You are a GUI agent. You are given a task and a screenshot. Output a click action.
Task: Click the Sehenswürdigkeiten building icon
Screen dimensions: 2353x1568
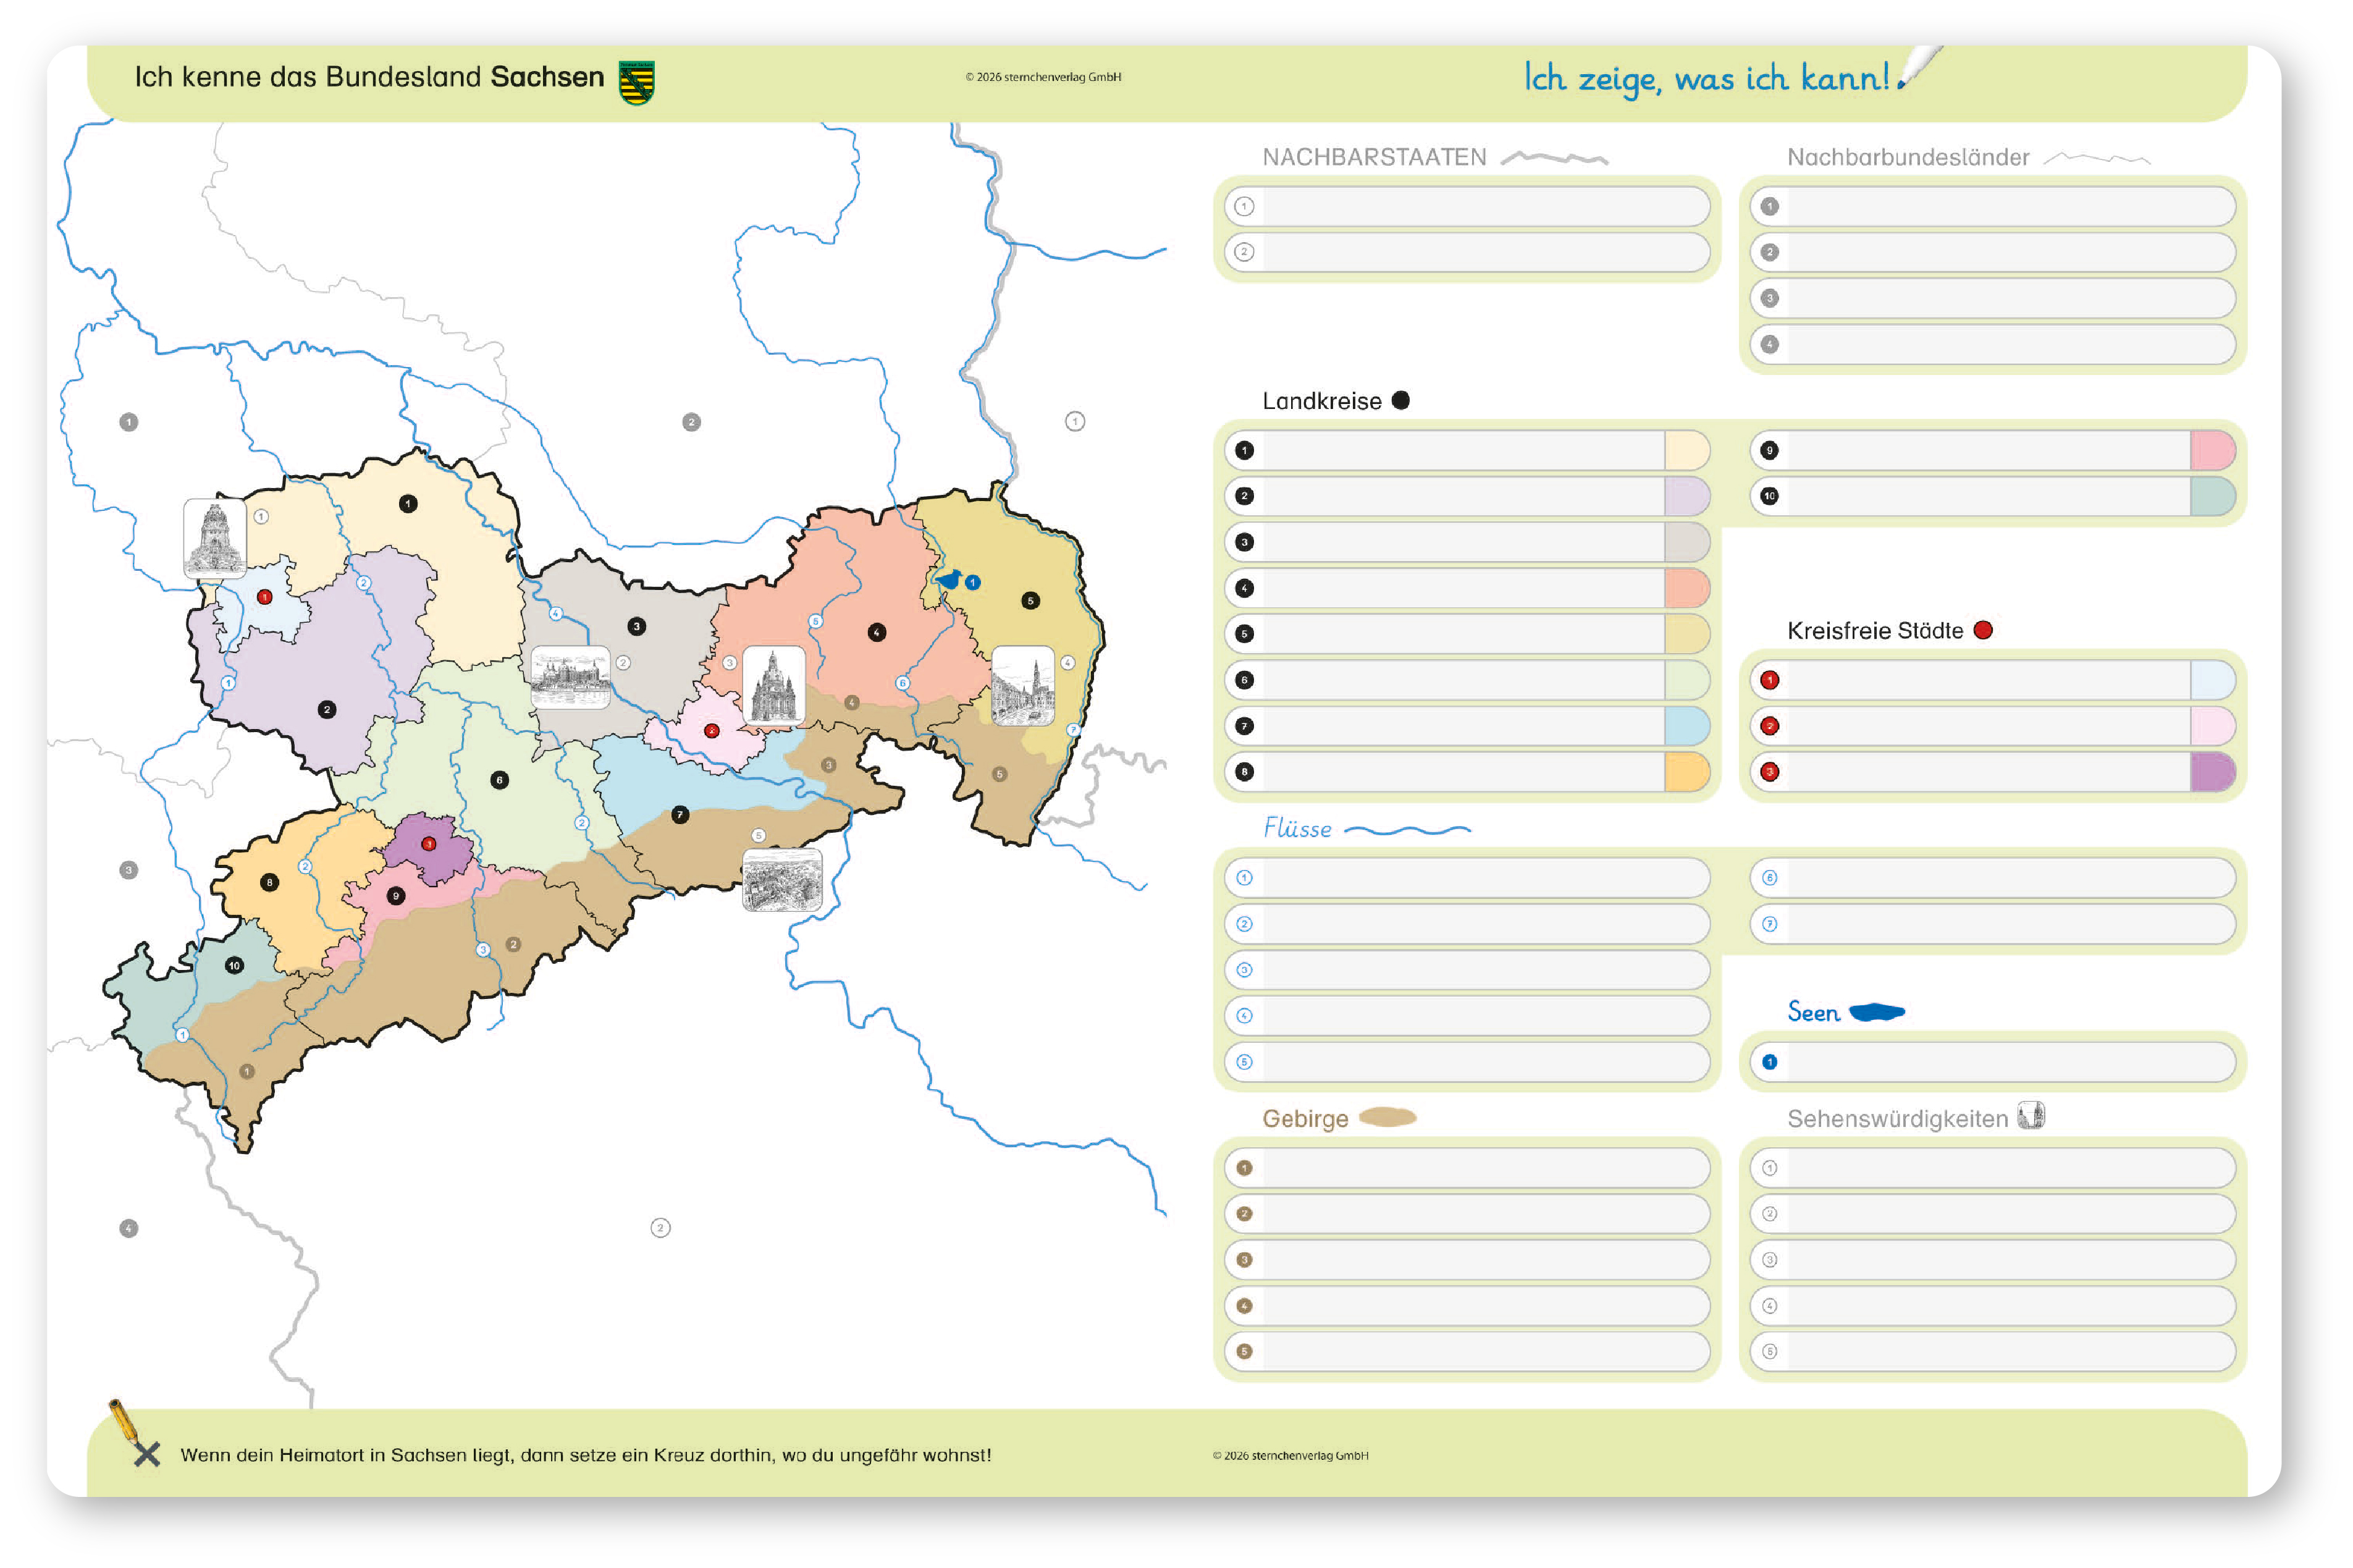pyautogui.click(x=2030, y=1115)
